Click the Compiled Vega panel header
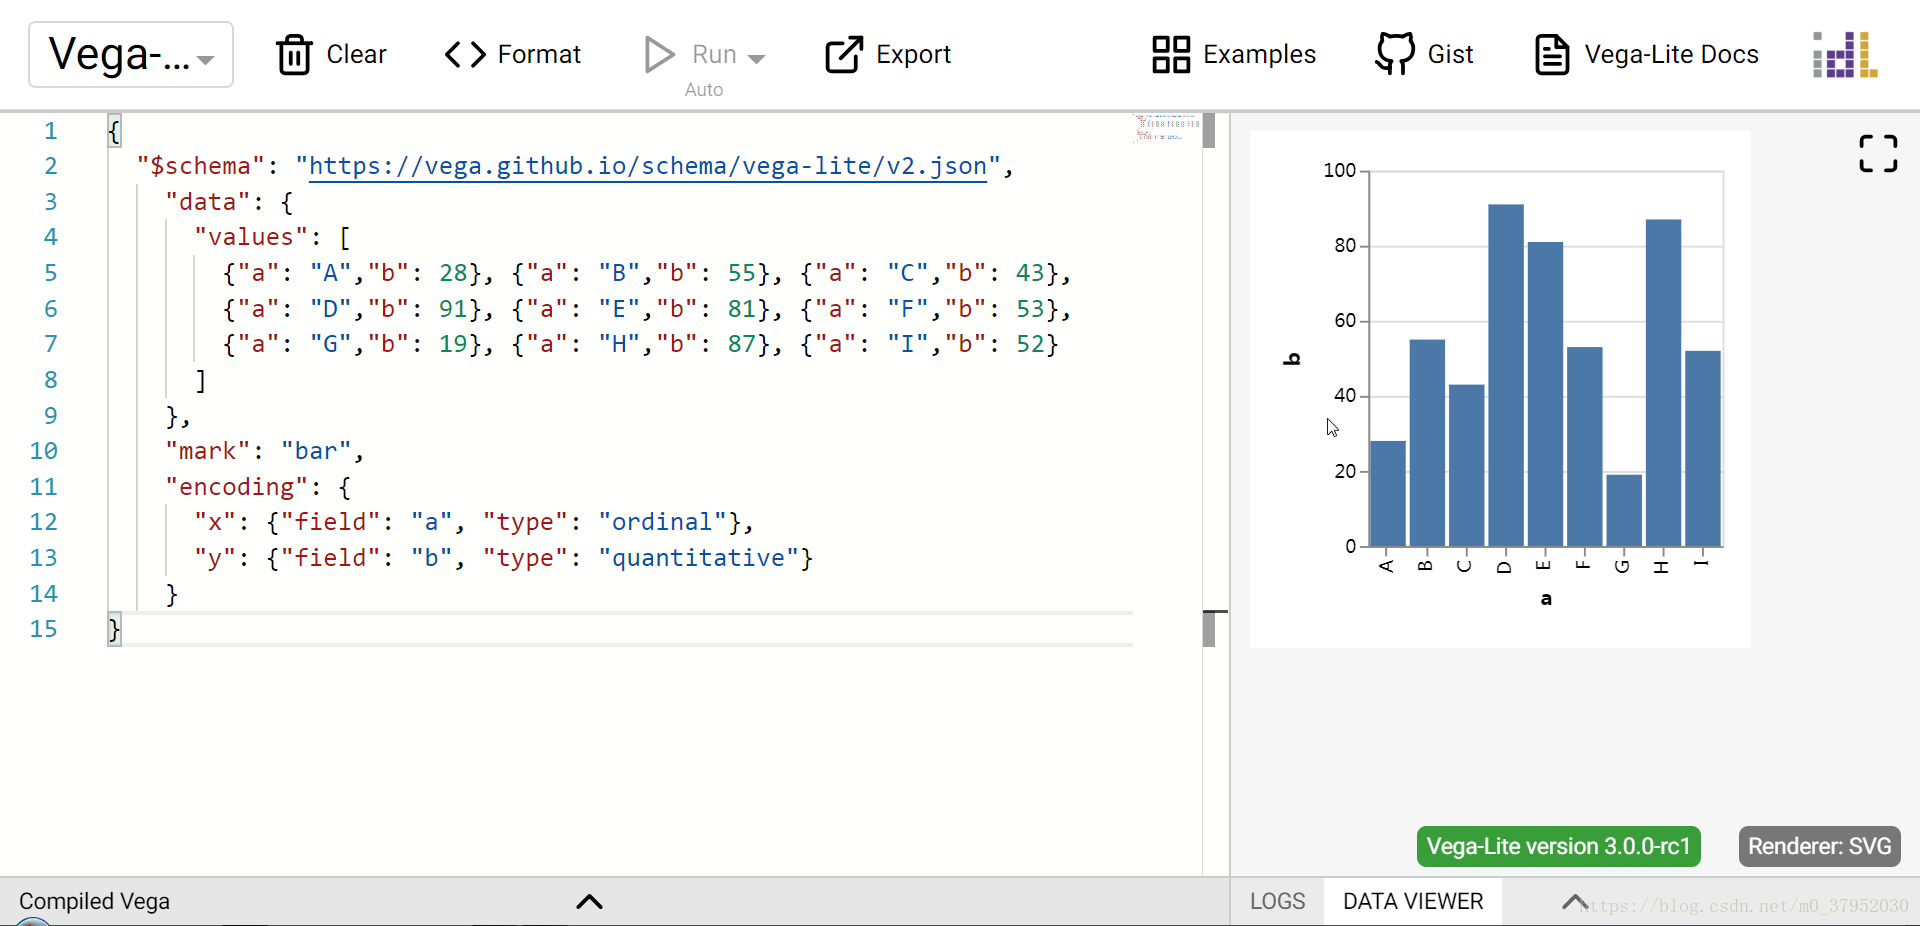The width and height of the screenshot is (1920, 926). [x=614, y=902]
